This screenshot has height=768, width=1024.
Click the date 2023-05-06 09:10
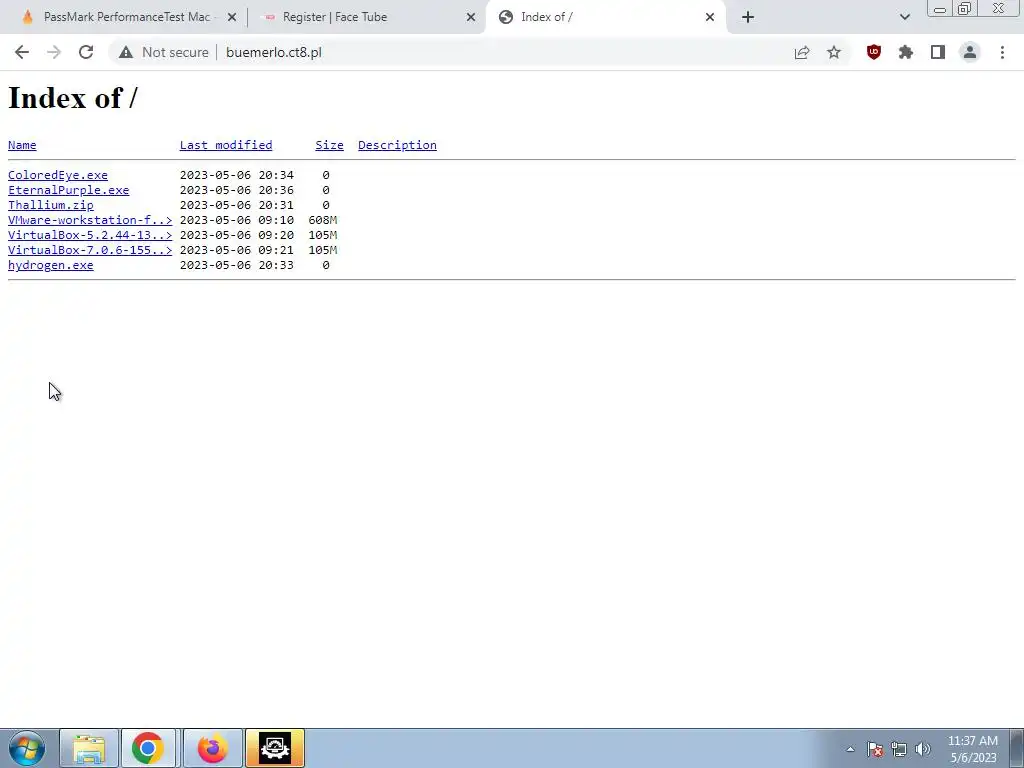(x=236, y=220)
